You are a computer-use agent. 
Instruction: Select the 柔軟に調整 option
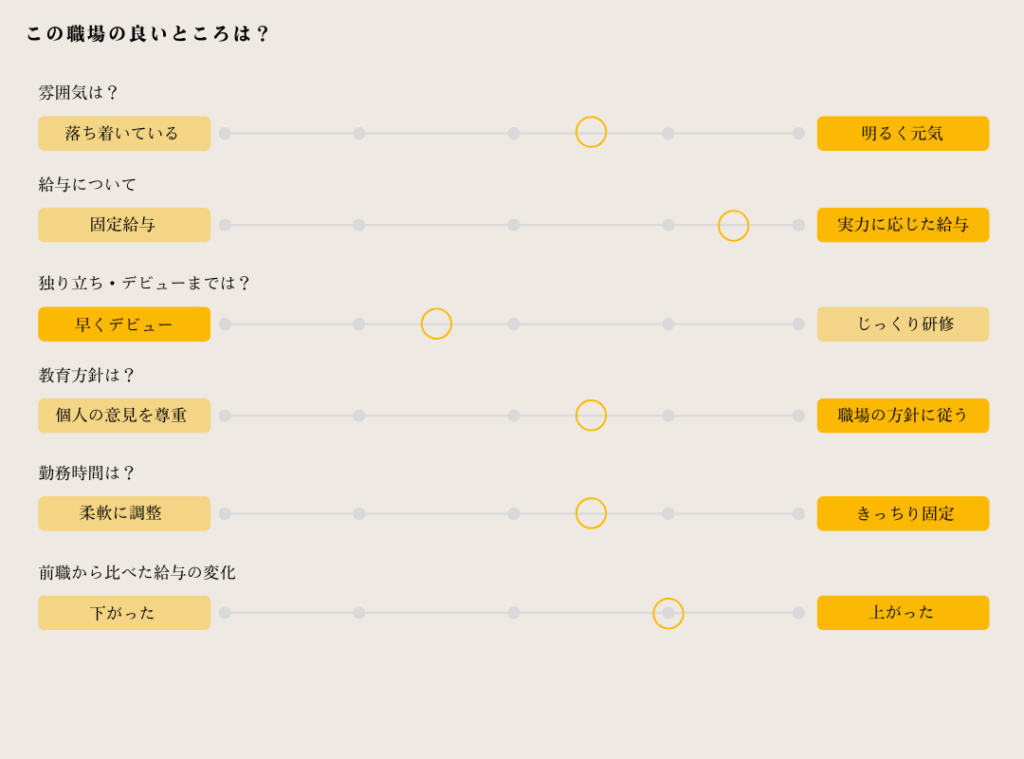click(x=124, y=513)
